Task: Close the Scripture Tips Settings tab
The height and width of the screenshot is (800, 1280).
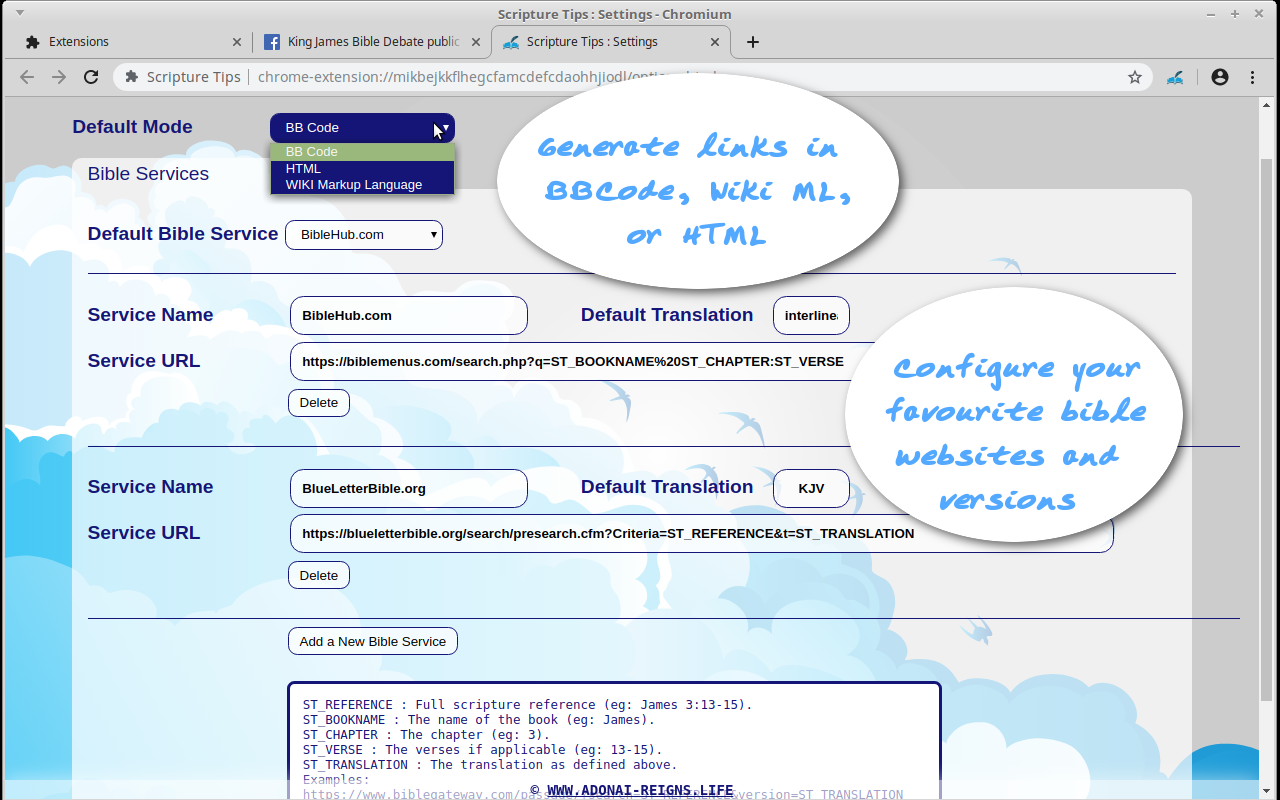Action: point(715,42)
